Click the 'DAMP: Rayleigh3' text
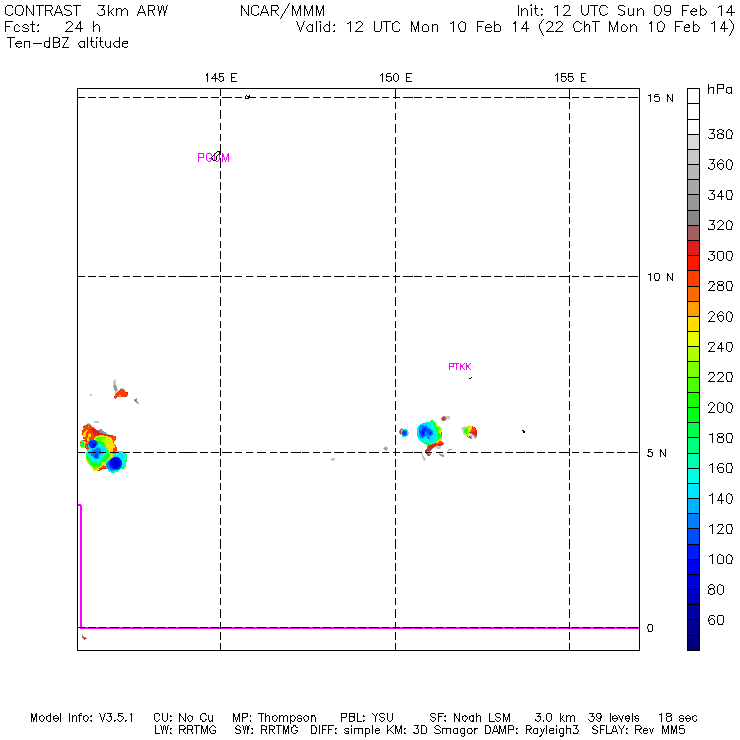 pyautogui.click(x=531, y=730)
